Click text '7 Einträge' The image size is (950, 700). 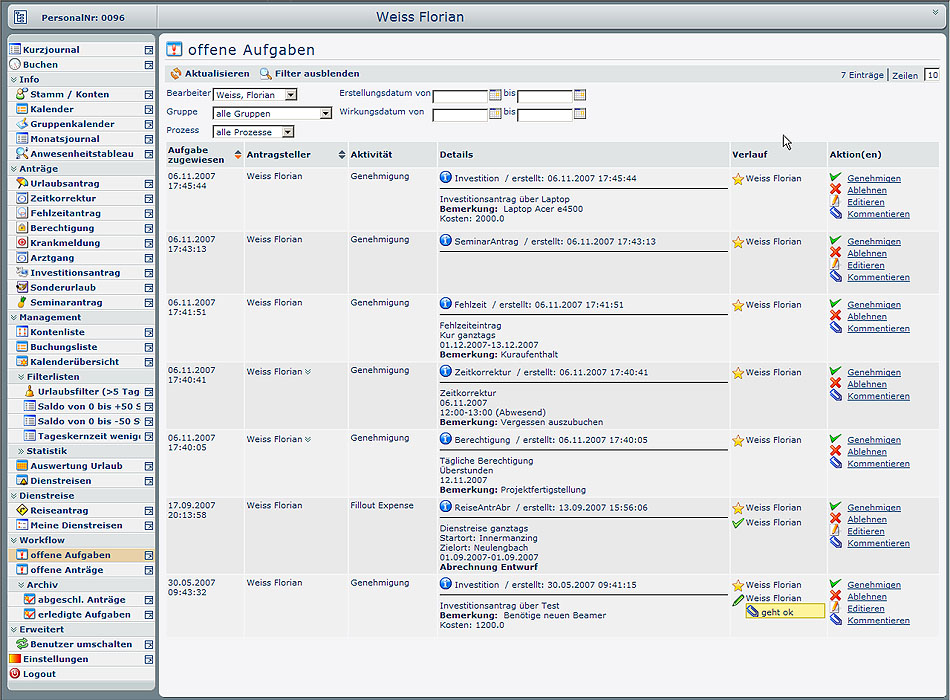[862, 75]
